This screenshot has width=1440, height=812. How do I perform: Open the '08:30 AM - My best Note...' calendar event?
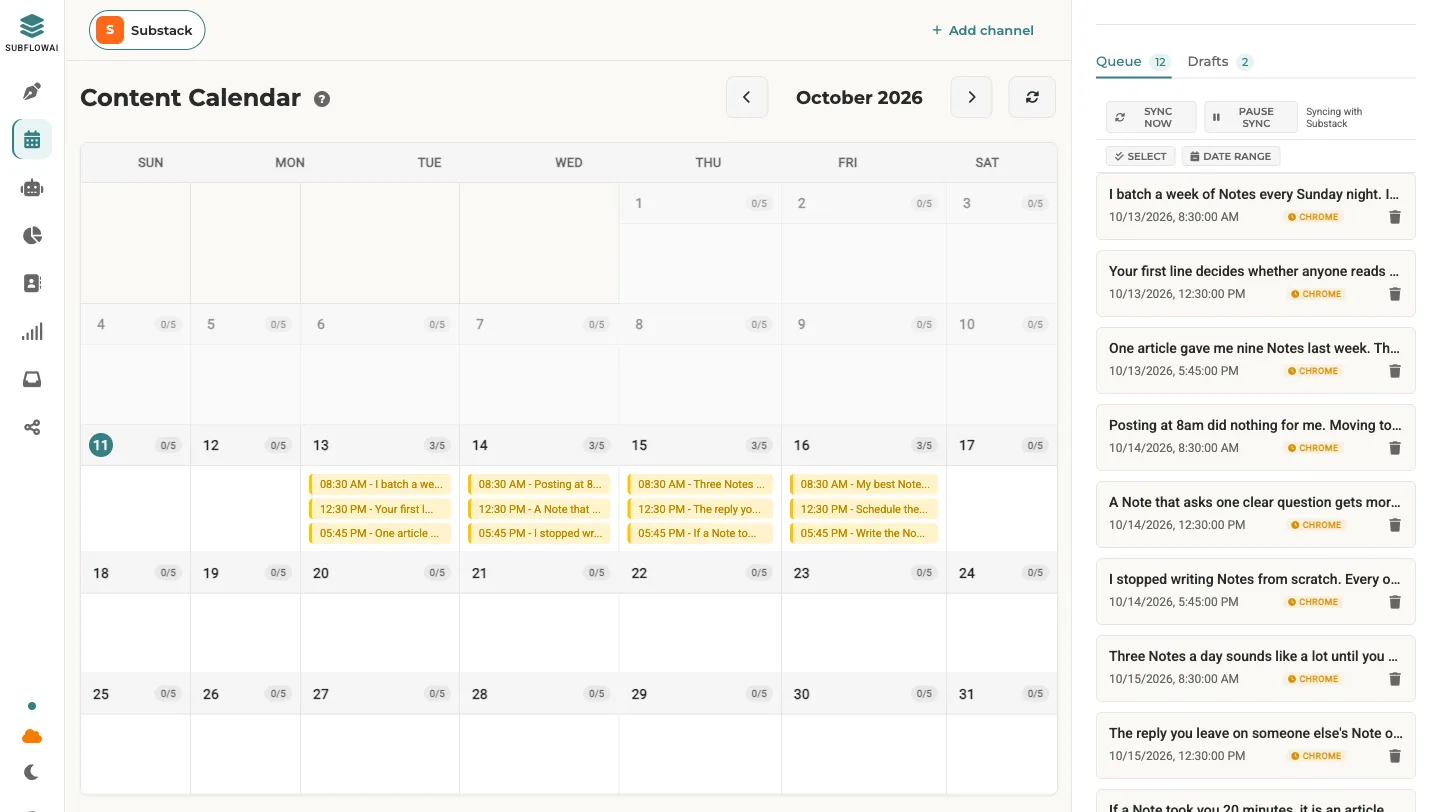[864, 484]
